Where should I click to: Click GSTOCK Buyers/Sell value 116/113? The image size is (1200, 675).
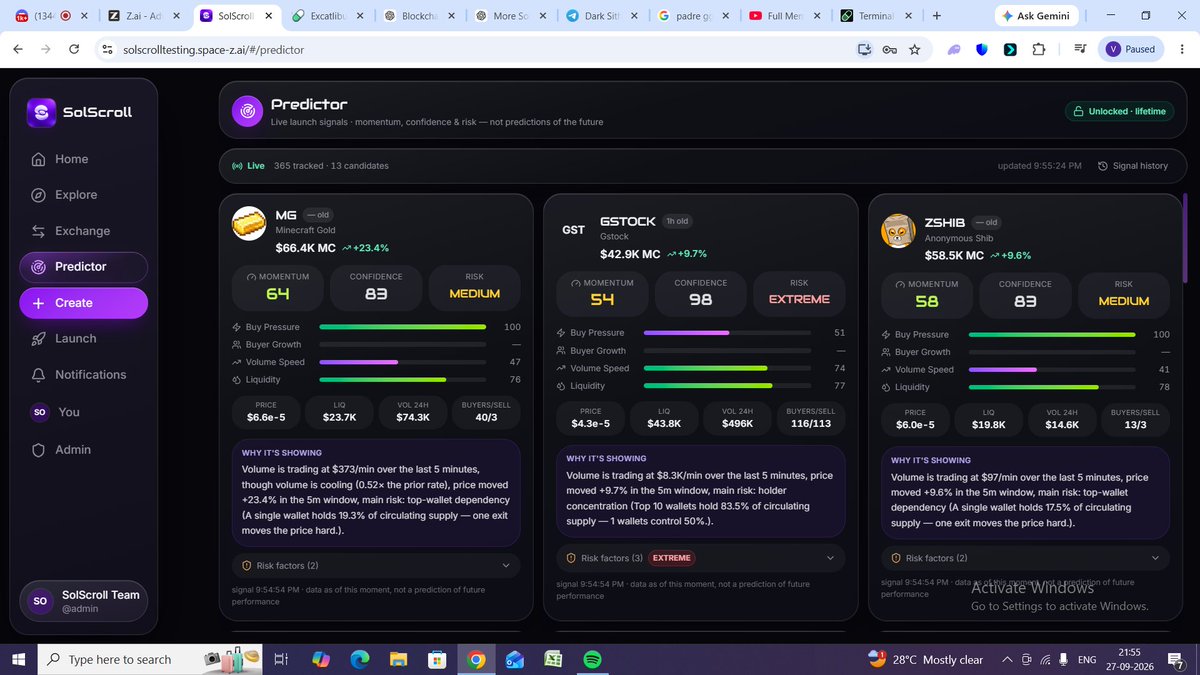tap(809, 424)
